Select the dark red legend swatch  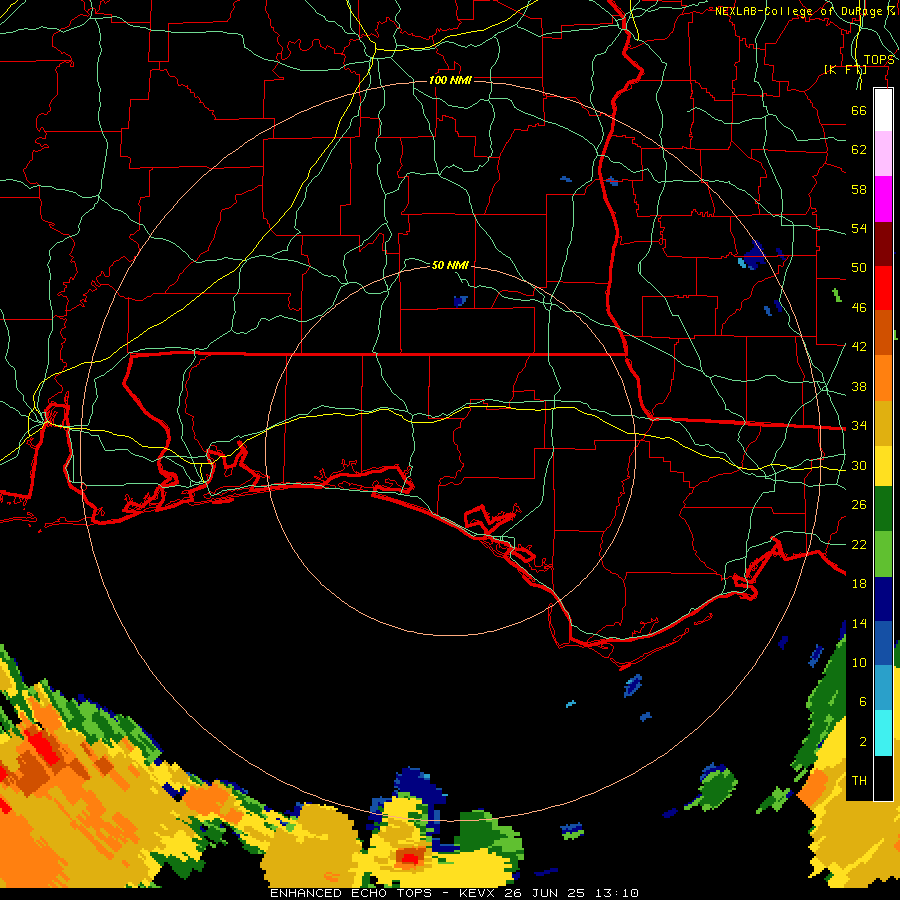coord(883,244)
